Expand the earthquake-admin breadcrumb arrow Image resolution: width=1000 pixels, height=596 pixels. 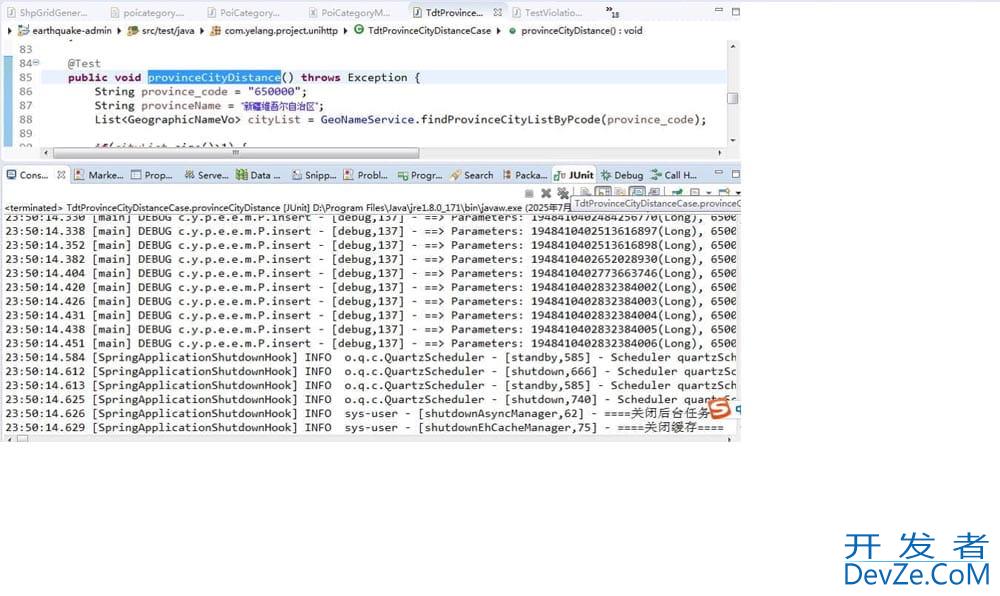[x=10, y=31]
